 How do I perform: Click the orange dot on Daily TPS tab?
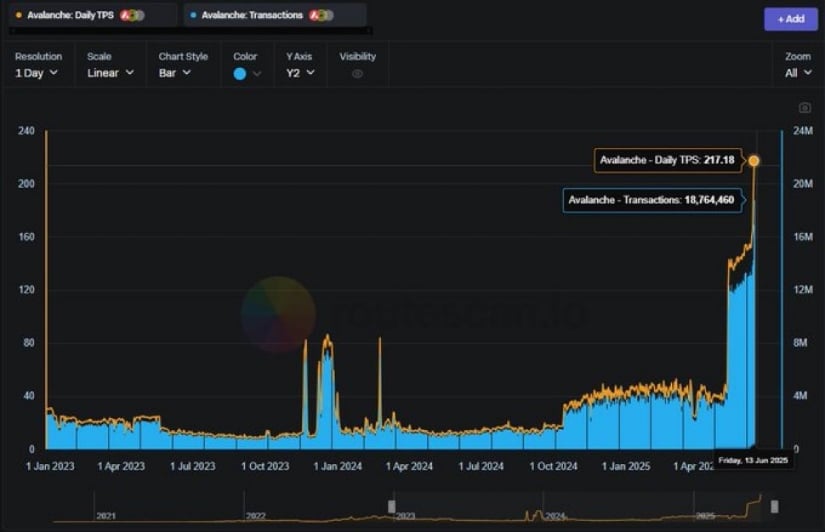pyautogui.click(x=19, y=15)
